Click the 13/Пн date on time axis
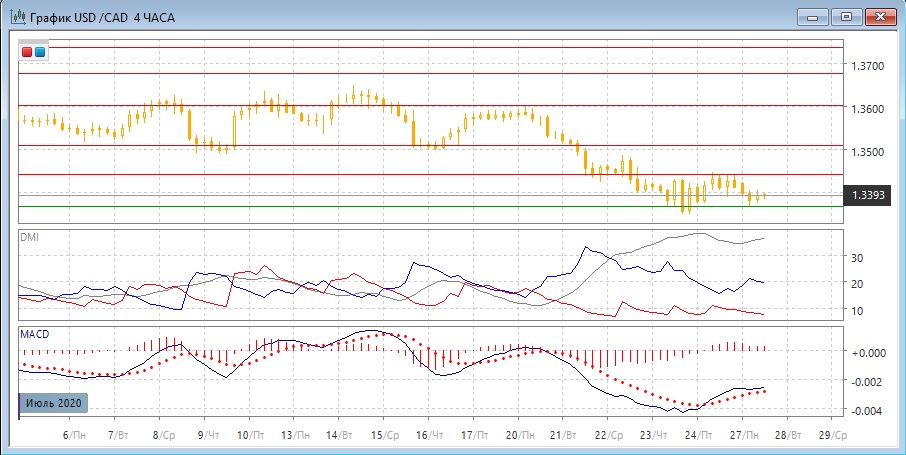Viewport: 906px width, 455px height. 296,434
